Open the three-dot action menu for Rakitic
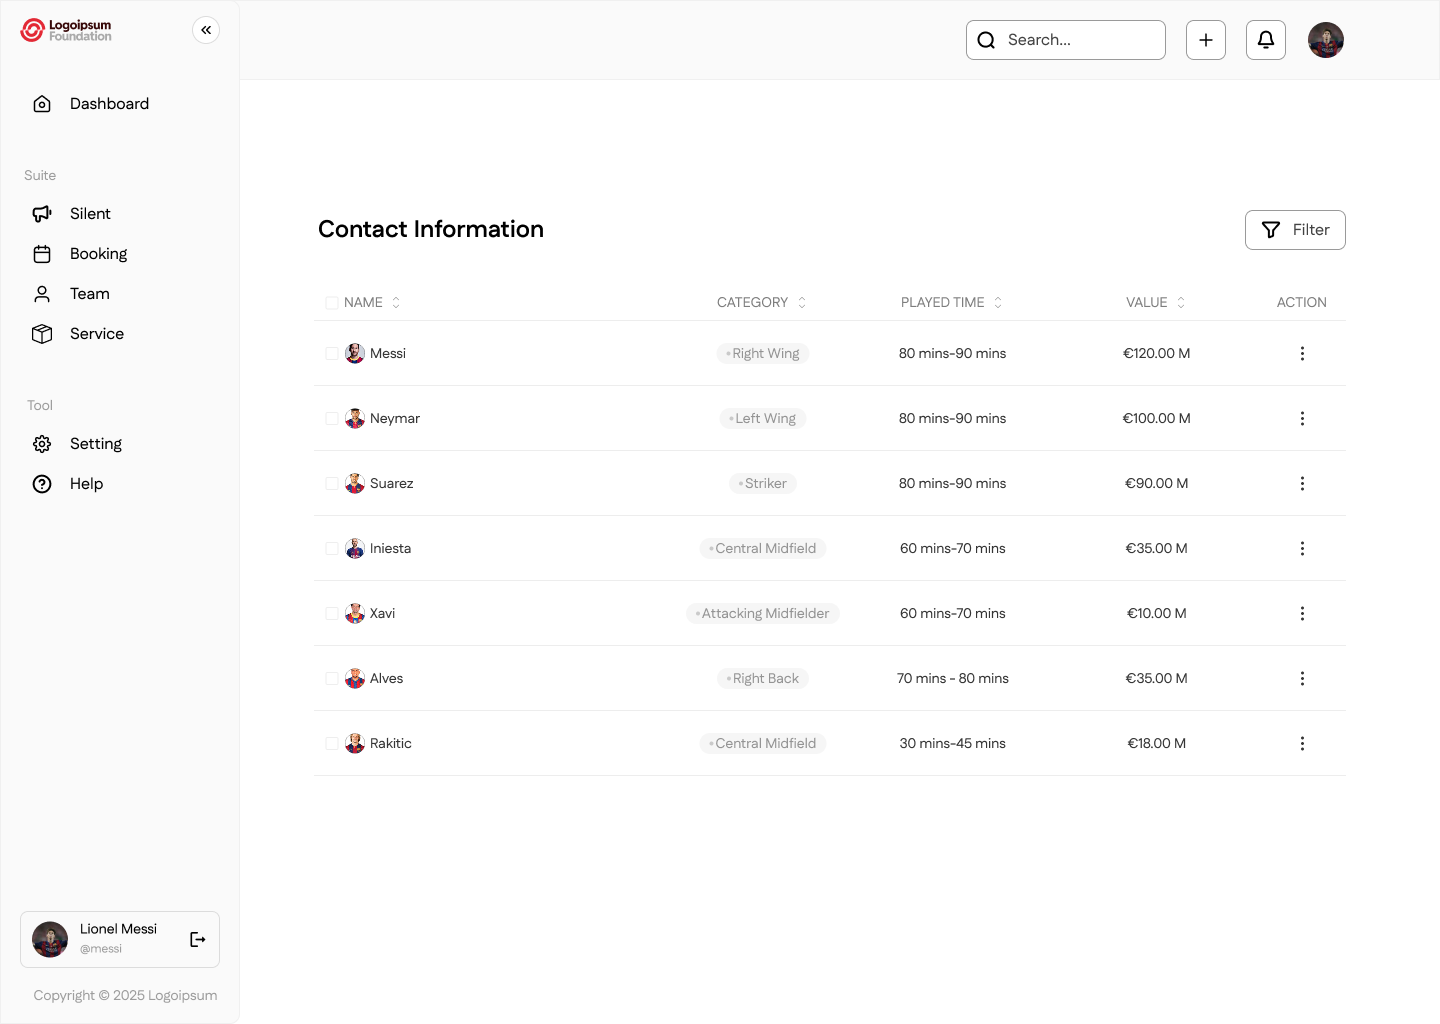Image resolution: width=1440 pixels, height=1024 pixels. click(1302, 743)
